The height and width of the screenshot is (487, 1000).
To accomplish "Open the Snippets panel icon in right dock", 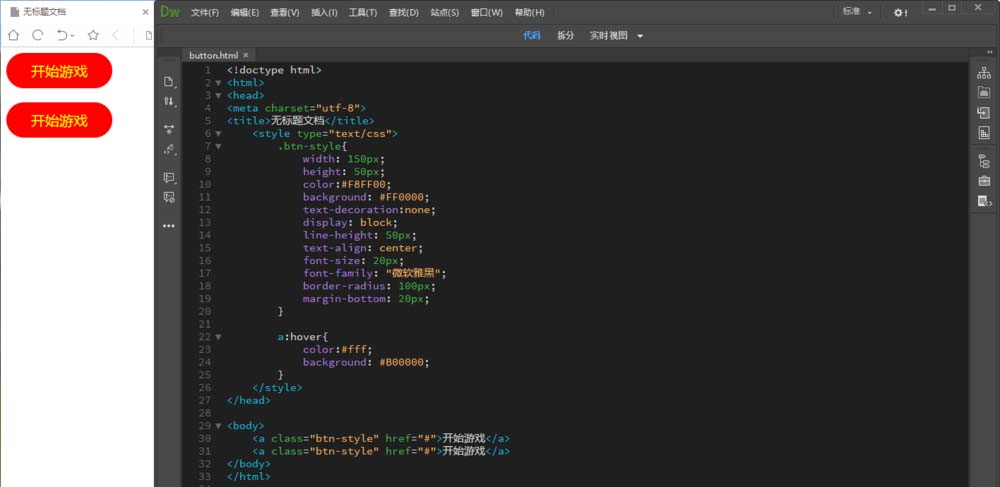I will click(x=984, y=201).
